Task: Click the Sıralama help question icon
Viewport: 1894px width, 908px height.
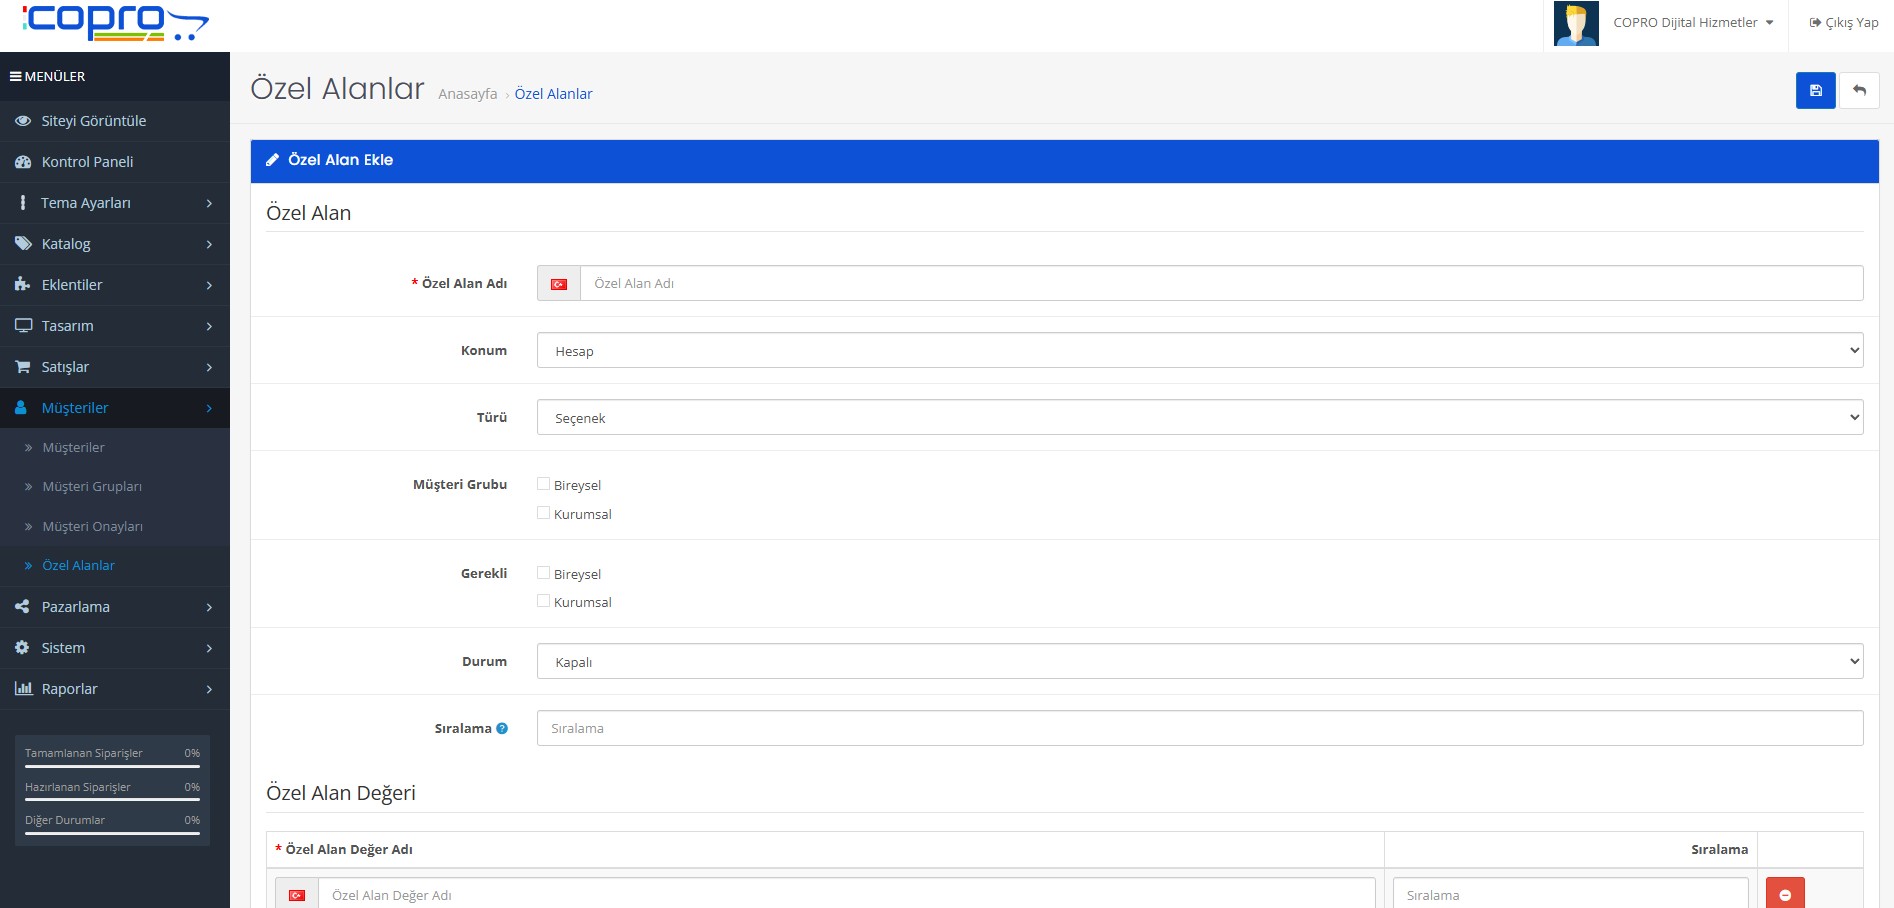Action: [x=502, y=728]
